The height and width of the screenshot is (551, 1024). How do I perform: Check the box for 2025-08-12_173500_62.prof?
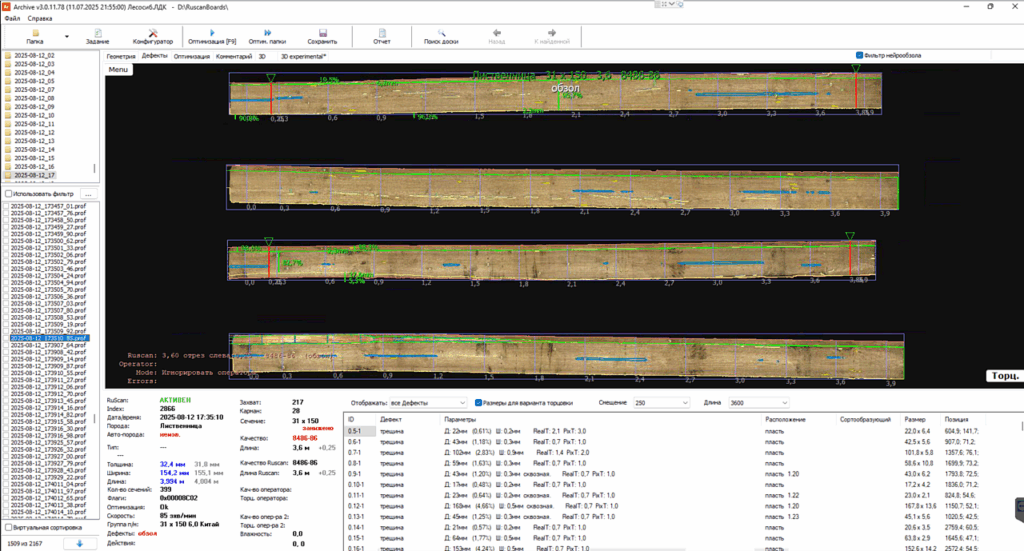pos(7,241)
